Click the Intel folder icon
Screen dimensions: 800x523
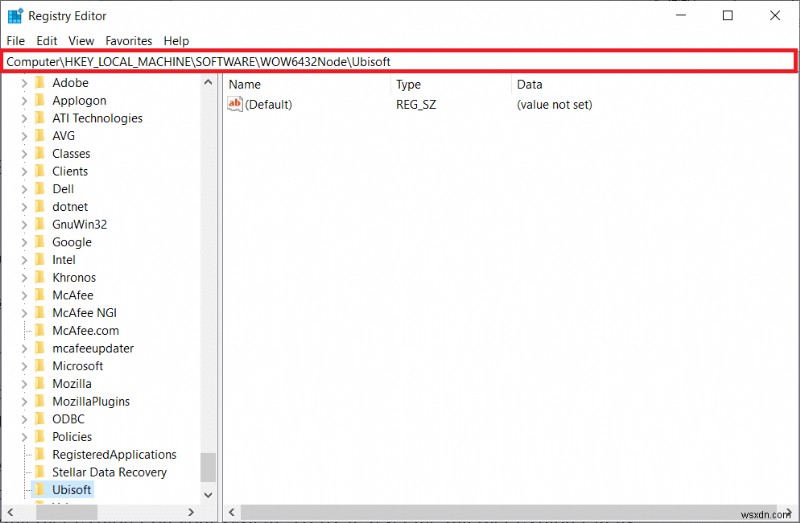point(40,260)
